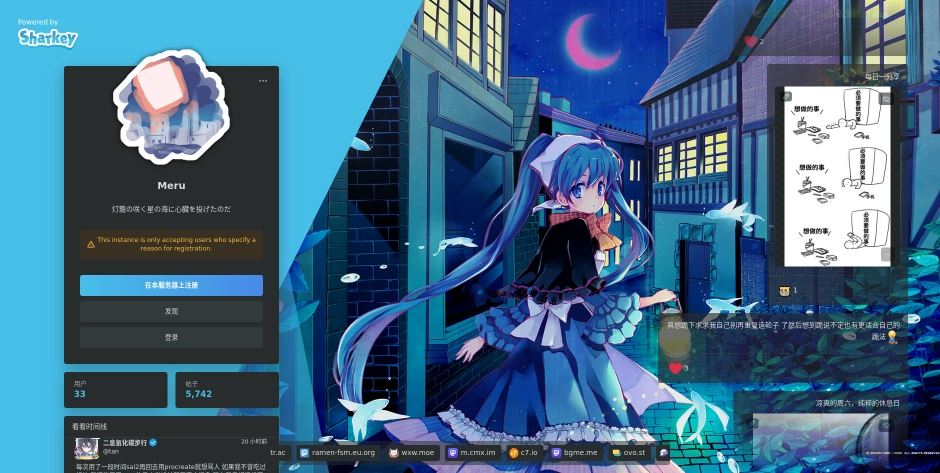Click the 帖子 5,742 stat card

coord(227,390)
